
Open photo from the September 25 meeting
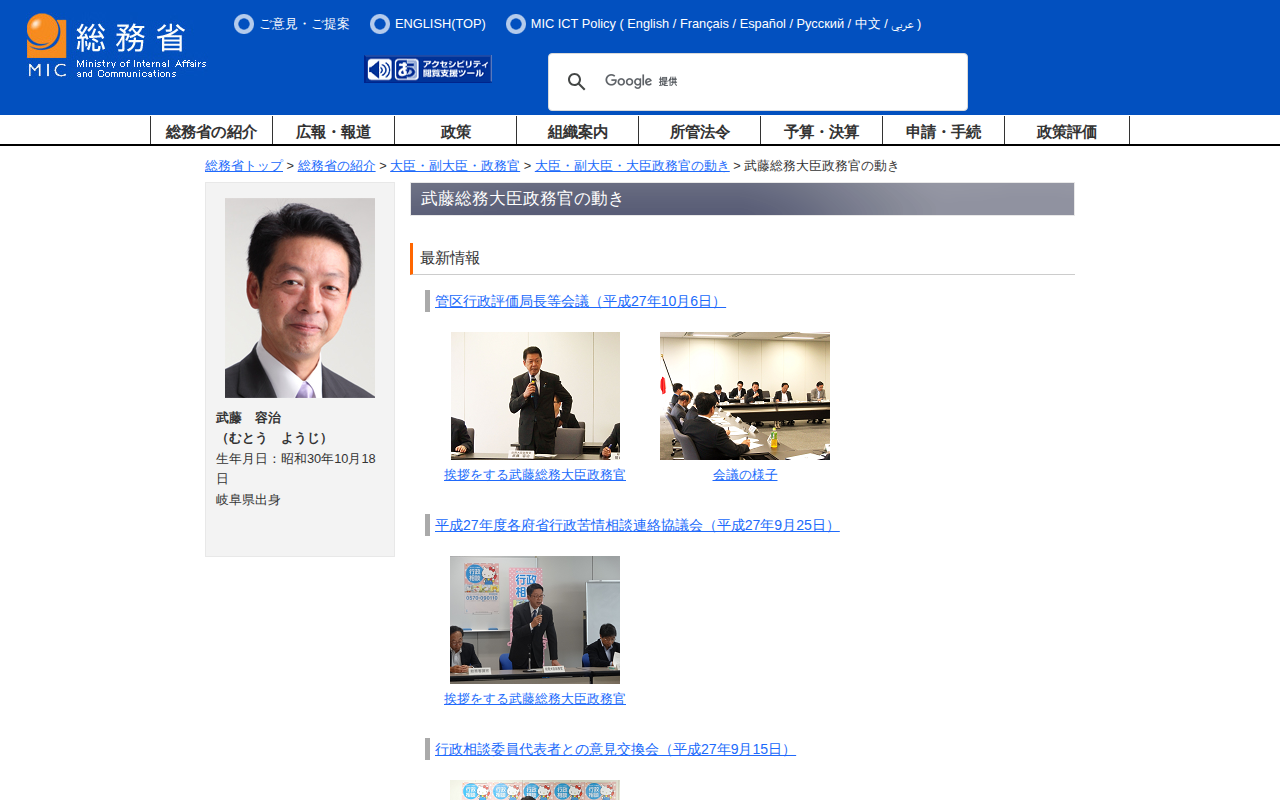535,620
